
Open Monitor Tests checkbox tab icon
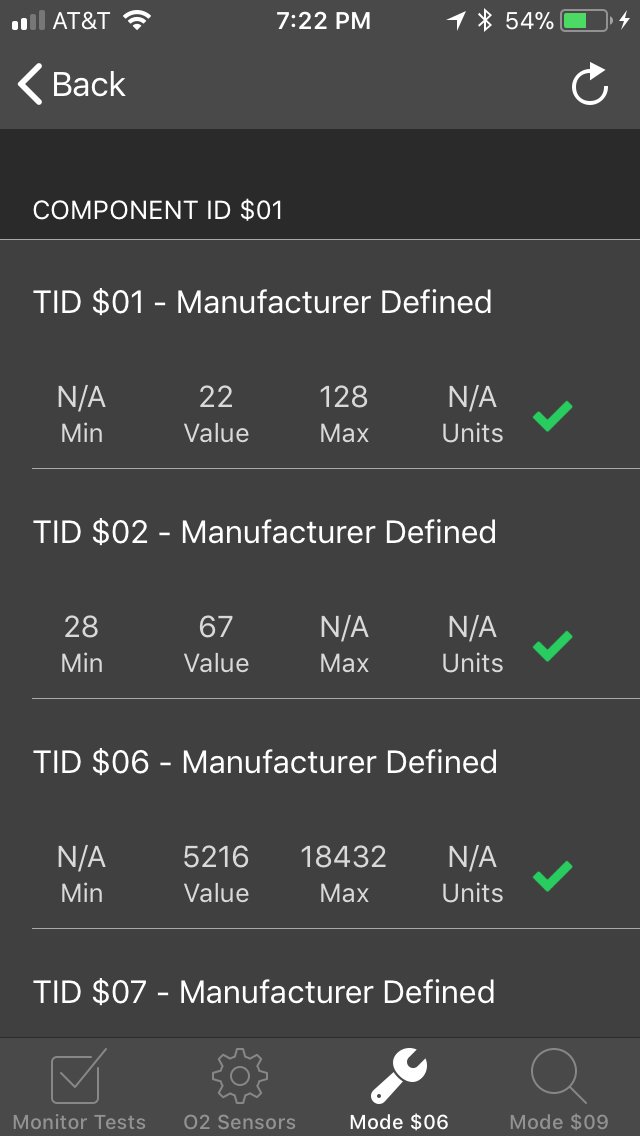click(78, 1076)
